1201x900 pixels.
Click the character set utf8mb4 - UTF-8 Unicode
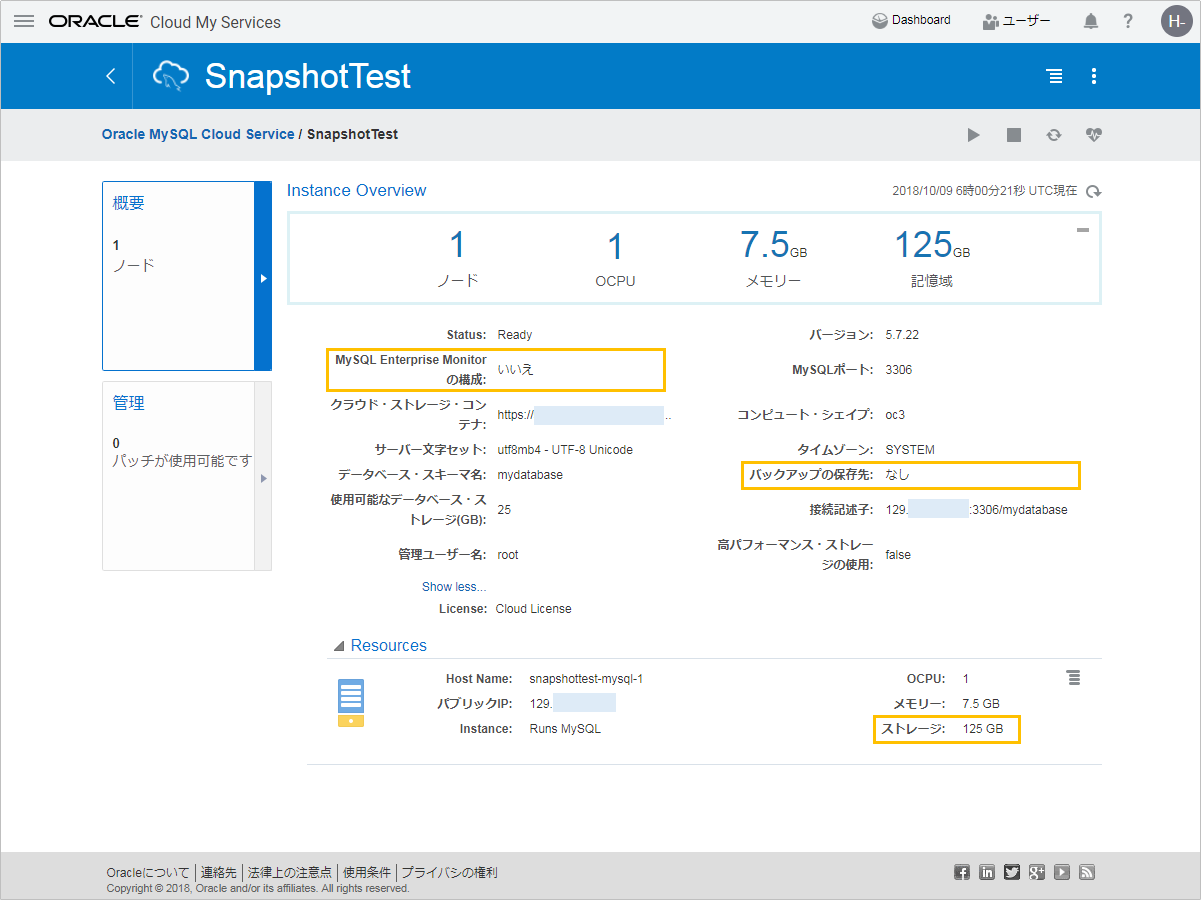[565, 450]
